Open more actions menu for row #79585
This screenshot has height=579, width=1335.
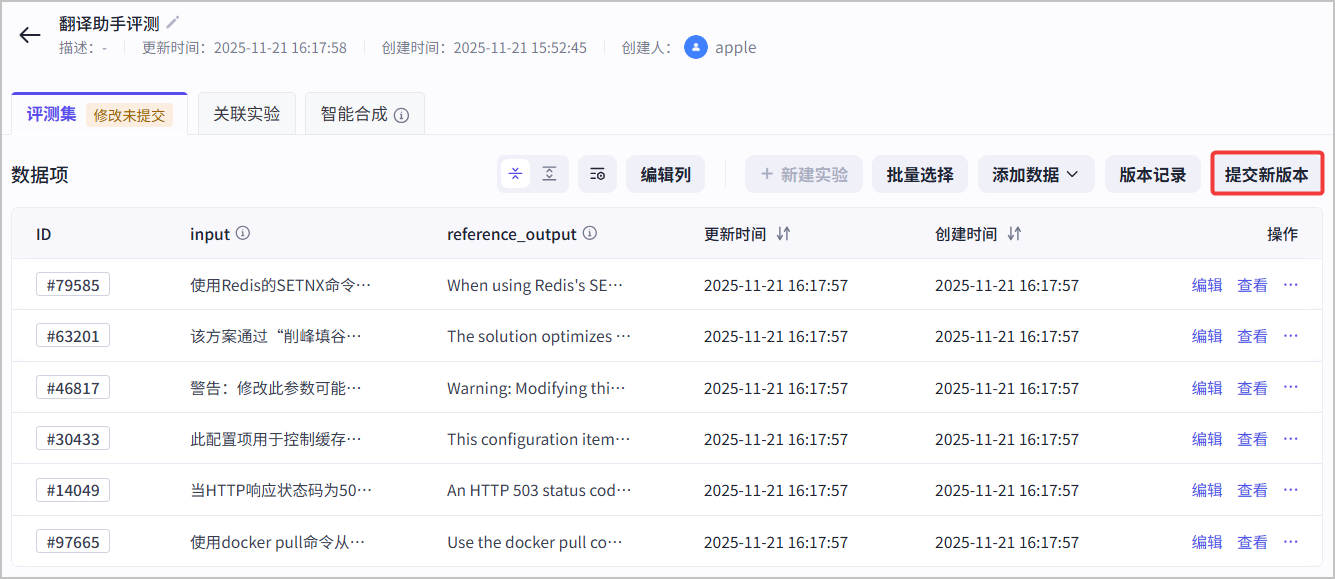point(1290,285)
